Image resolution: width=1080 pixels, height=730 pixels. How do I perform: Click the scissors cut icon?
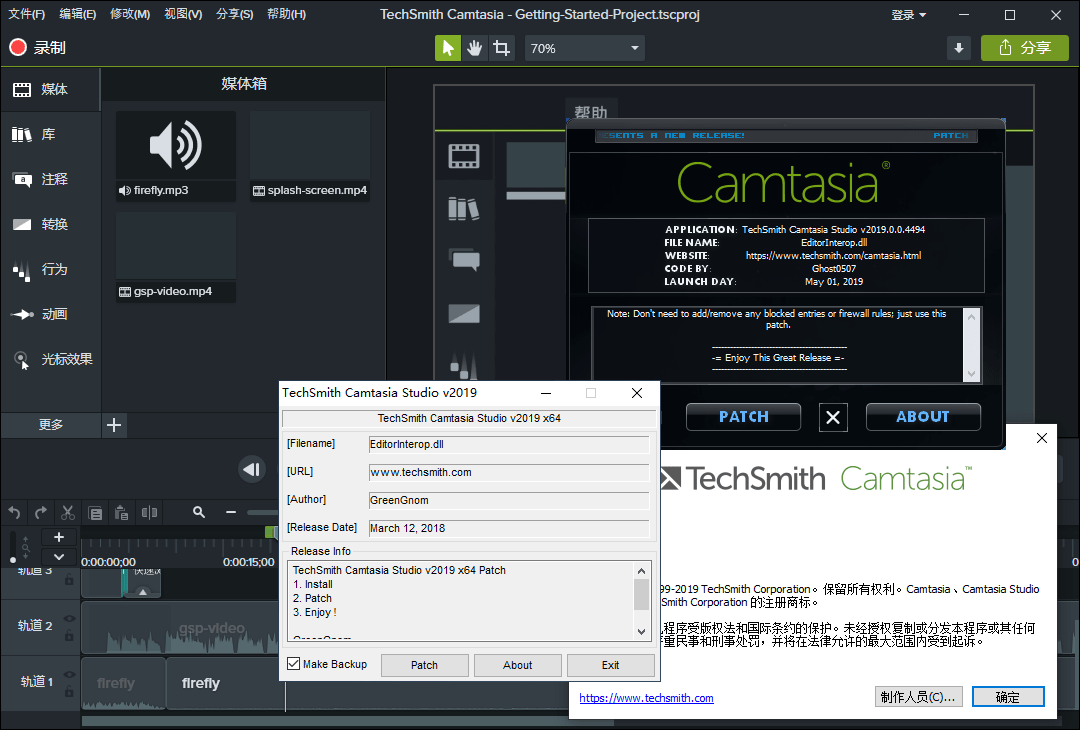click(x=68, y=512)
